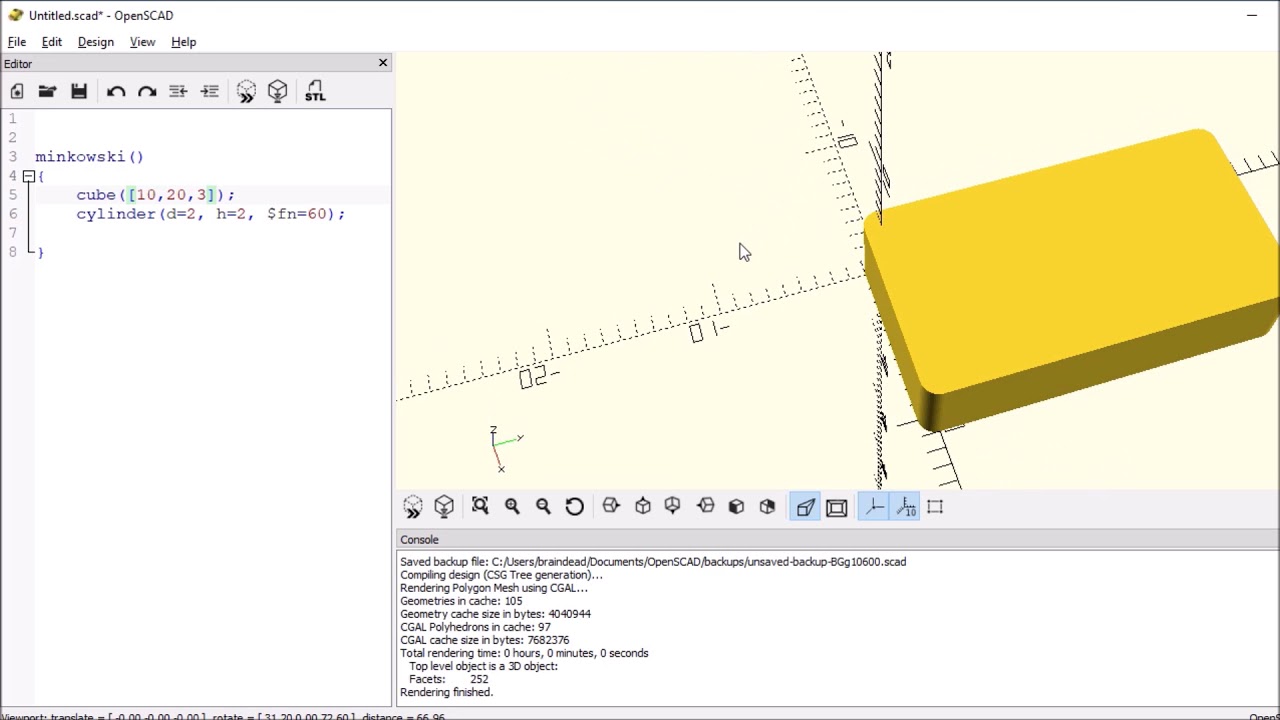Toggle Perspective projection
Screen dimensions: 1280x720
click(x=806, y=507)
